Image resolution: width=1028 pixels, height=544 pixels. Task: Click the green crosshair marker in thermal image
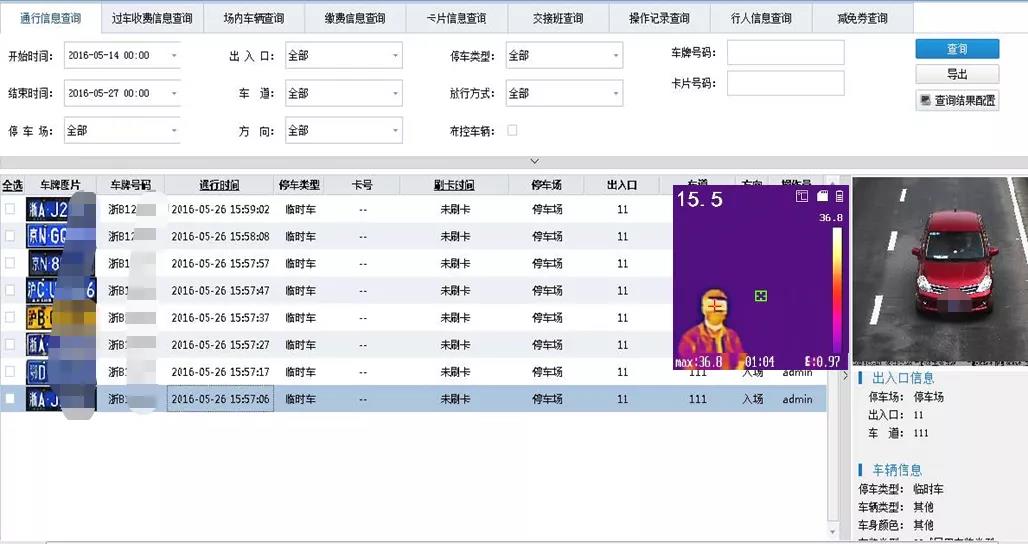tap(760, 296)
